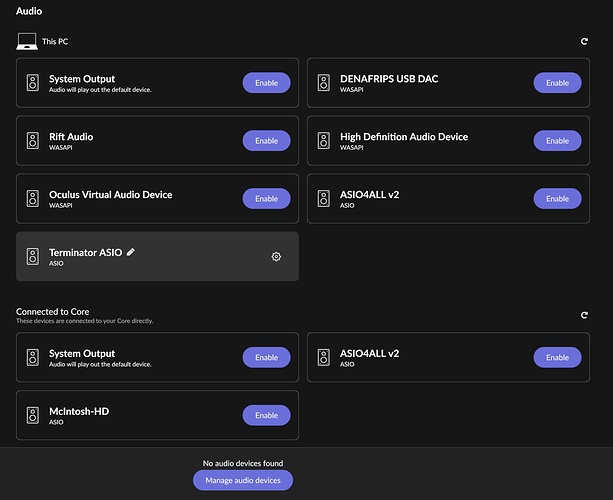613x500 pixels.
Task: Enable ASIO4ALL v2 connected to Core
Action: point(557,357)
